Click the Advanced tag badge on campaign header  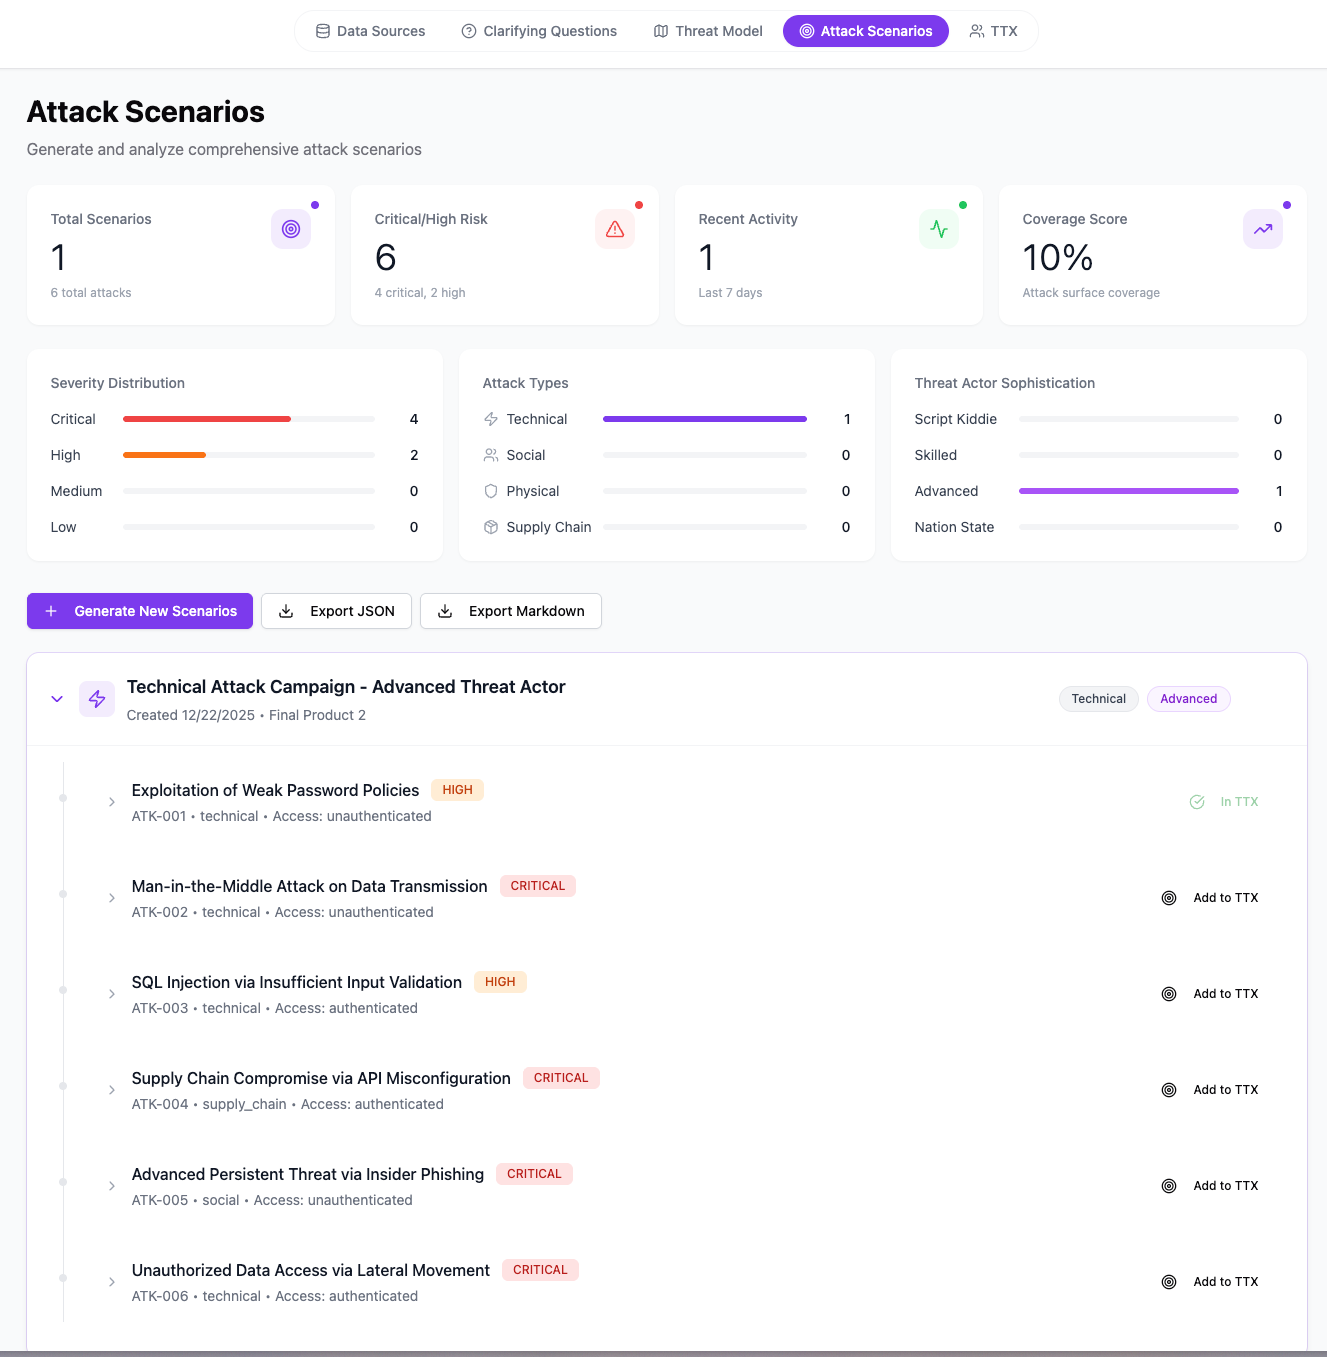[1188, 699]
